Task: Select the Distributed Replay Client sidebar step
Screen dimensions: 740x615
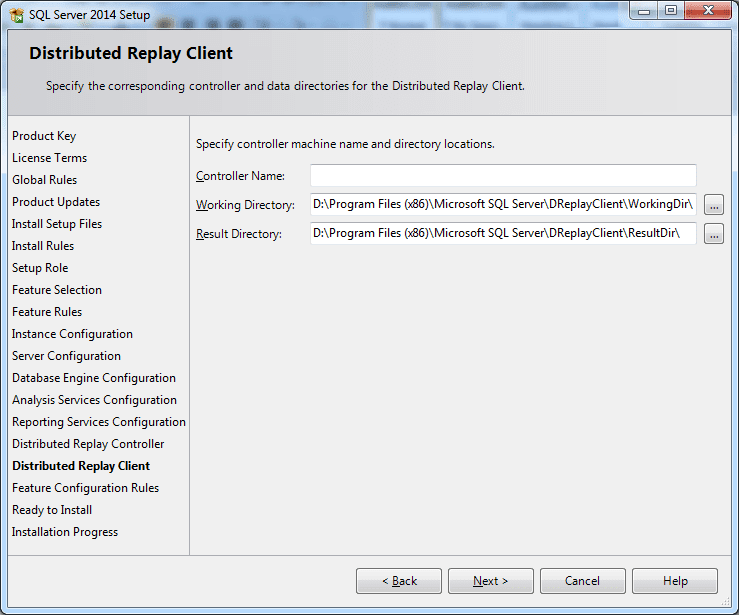Action: tap(81, 466)
